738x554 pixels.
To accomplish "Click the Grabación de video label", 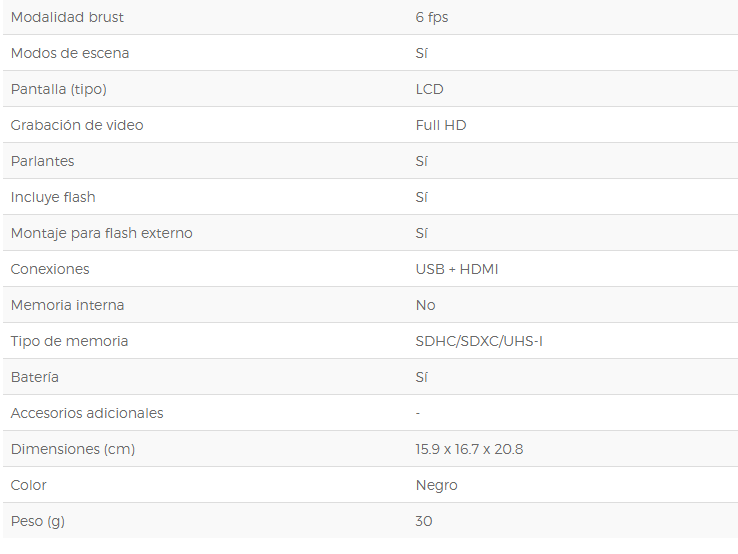I will pyautogui.click(x=77, y=125).
